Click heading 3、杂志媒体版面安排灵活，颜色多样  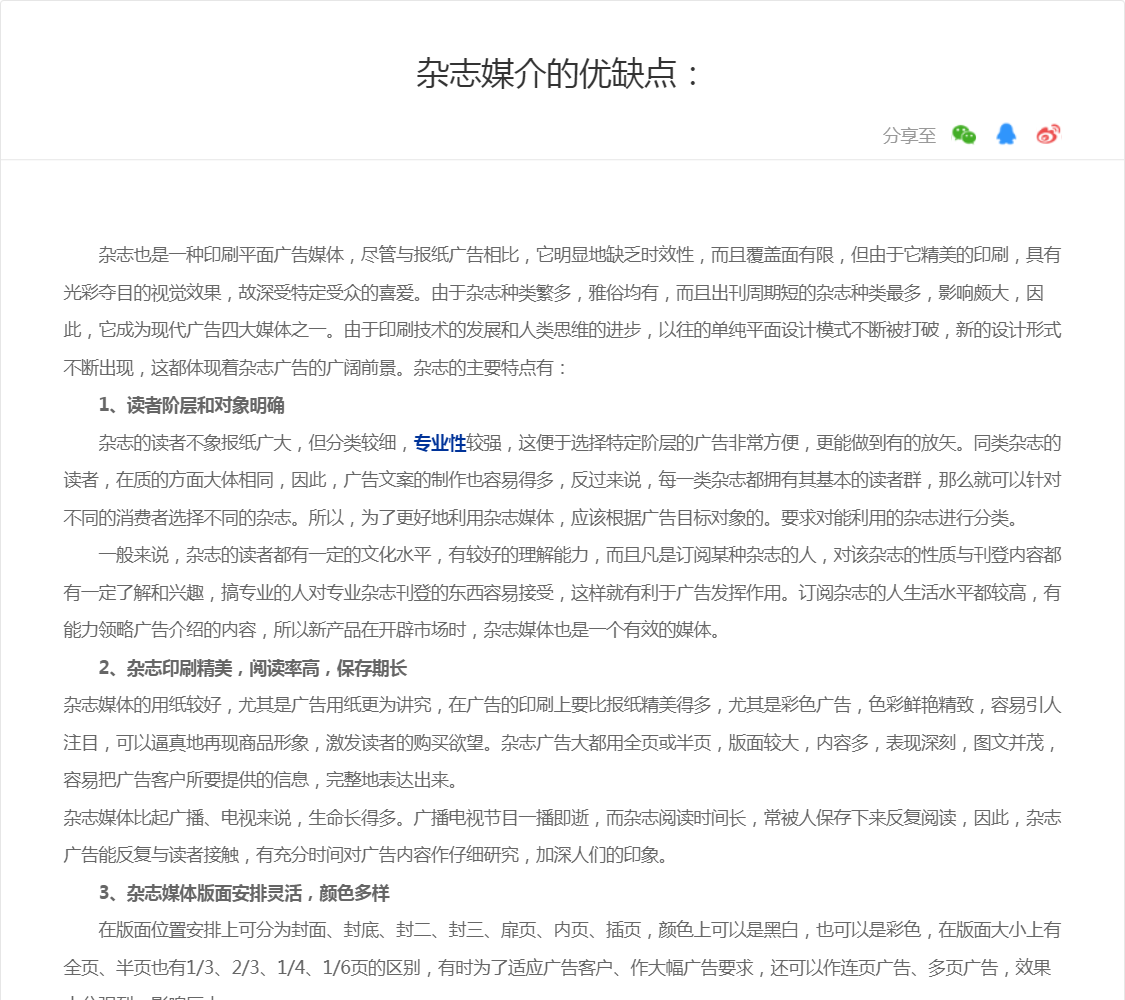[x=244, y=894]
